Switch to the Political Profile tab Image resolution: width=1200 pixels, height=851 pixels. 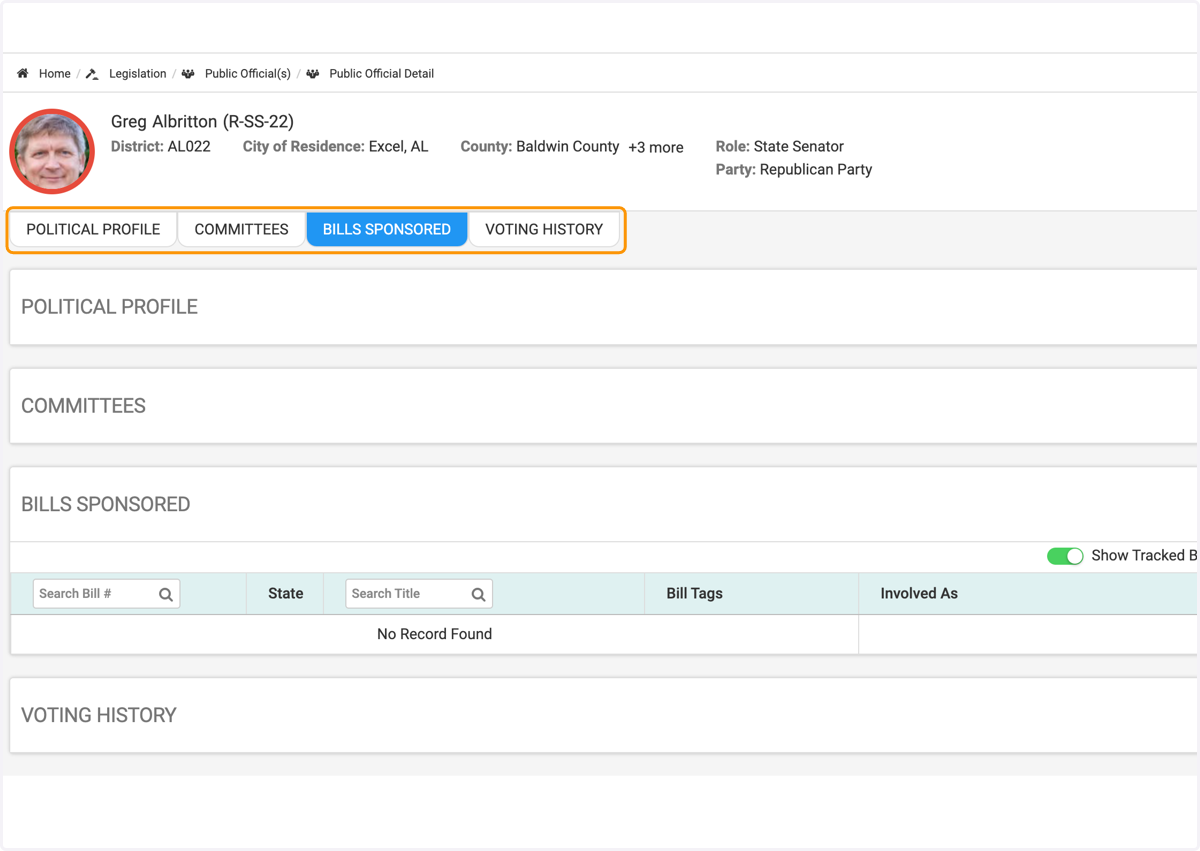point(93,229)
